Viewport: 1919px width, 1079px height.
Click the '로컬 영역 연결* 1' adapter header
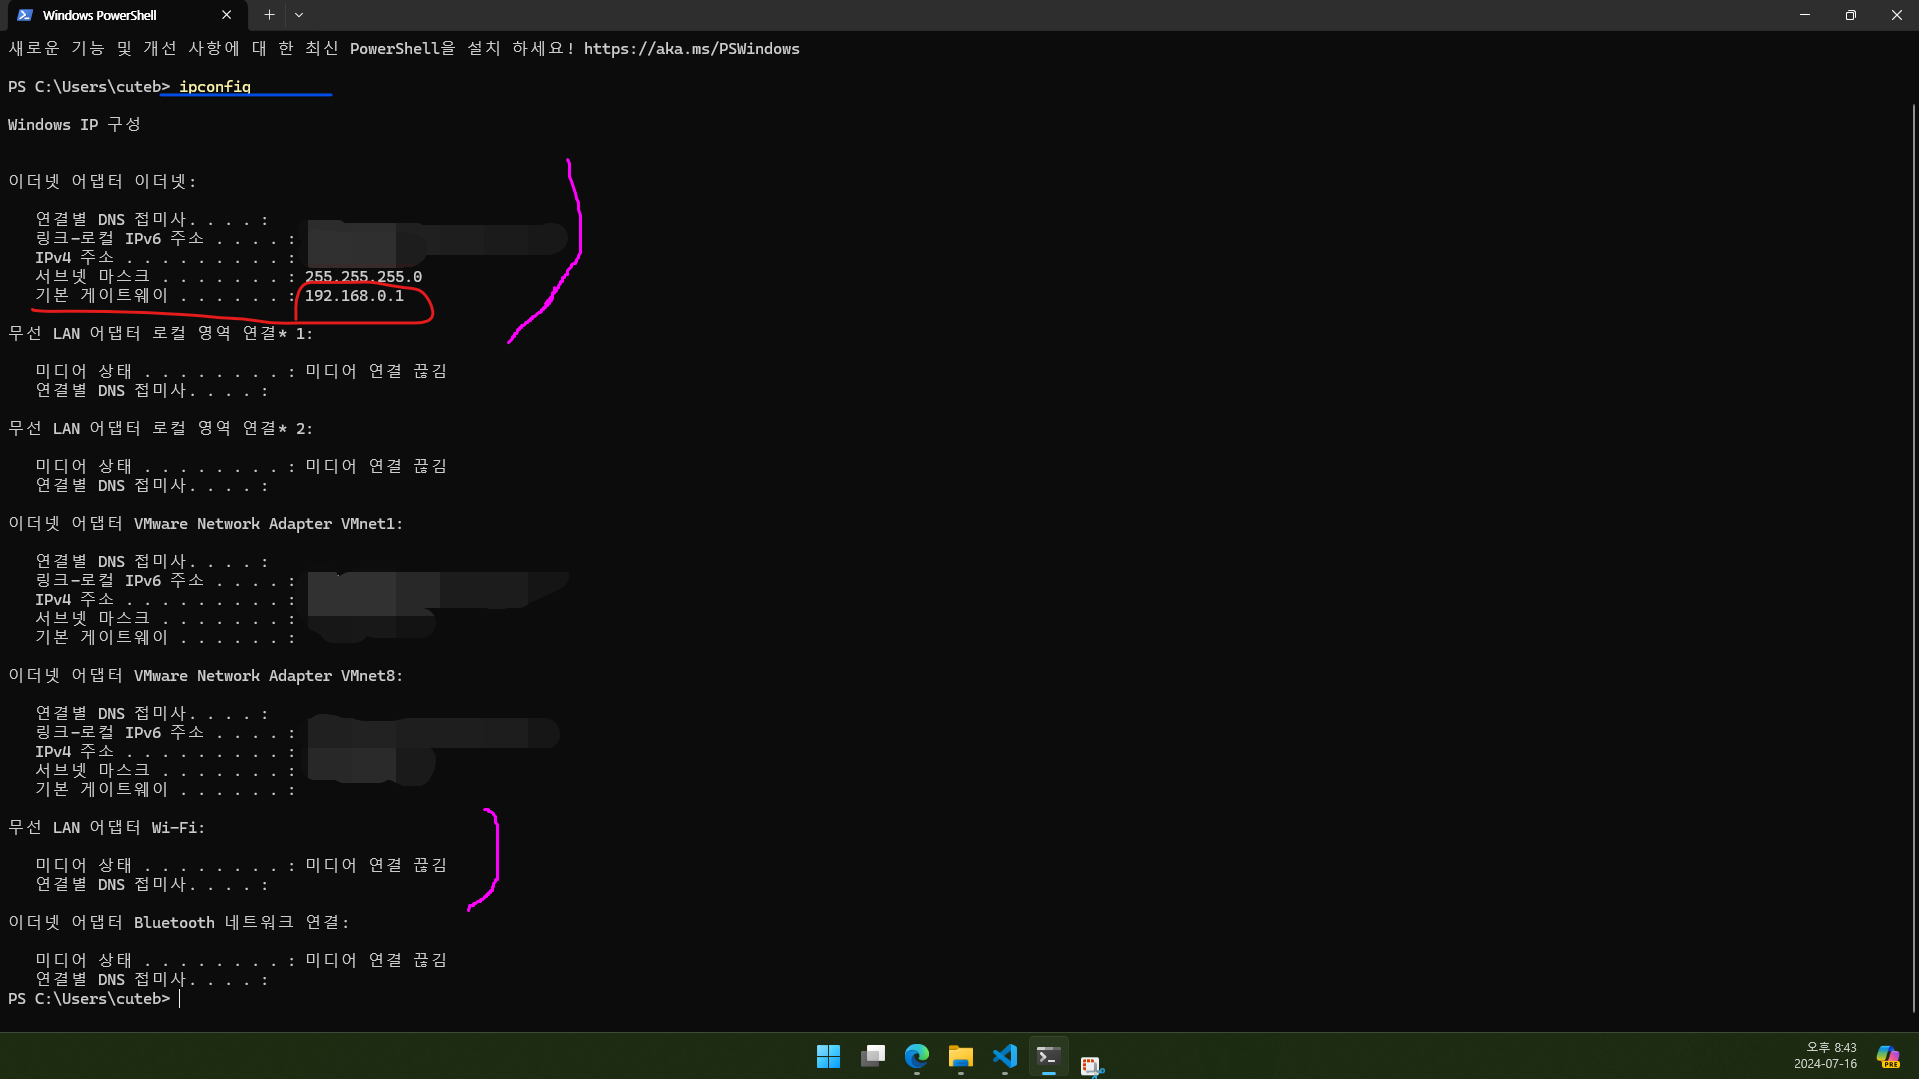coord(160,334)
